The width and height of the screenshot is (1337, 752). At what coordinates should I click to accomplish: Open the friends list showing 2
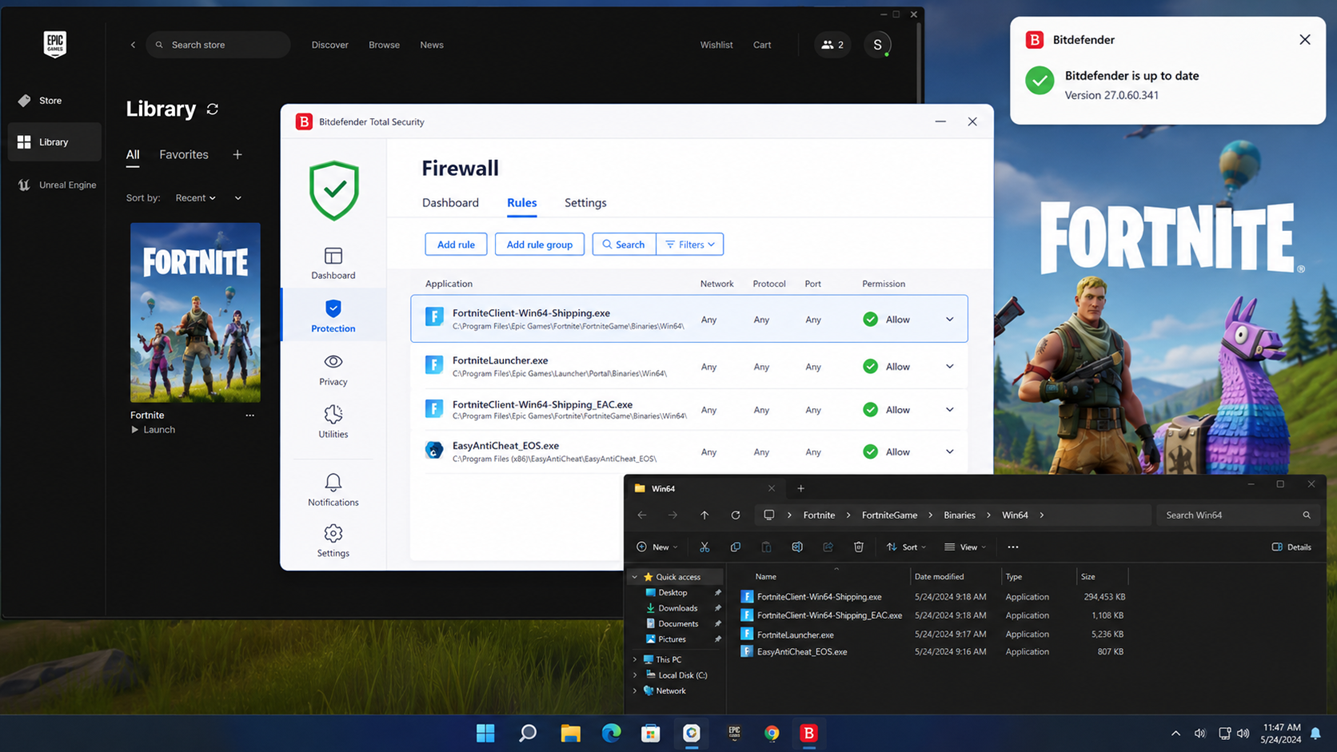pyautogui.click(x=832, y=45)
